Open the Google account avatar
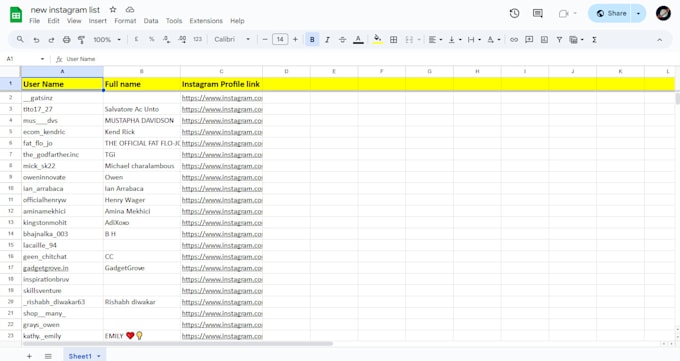Image resolution: width=680 pixels, height=361 pixels. click(663, 13)
